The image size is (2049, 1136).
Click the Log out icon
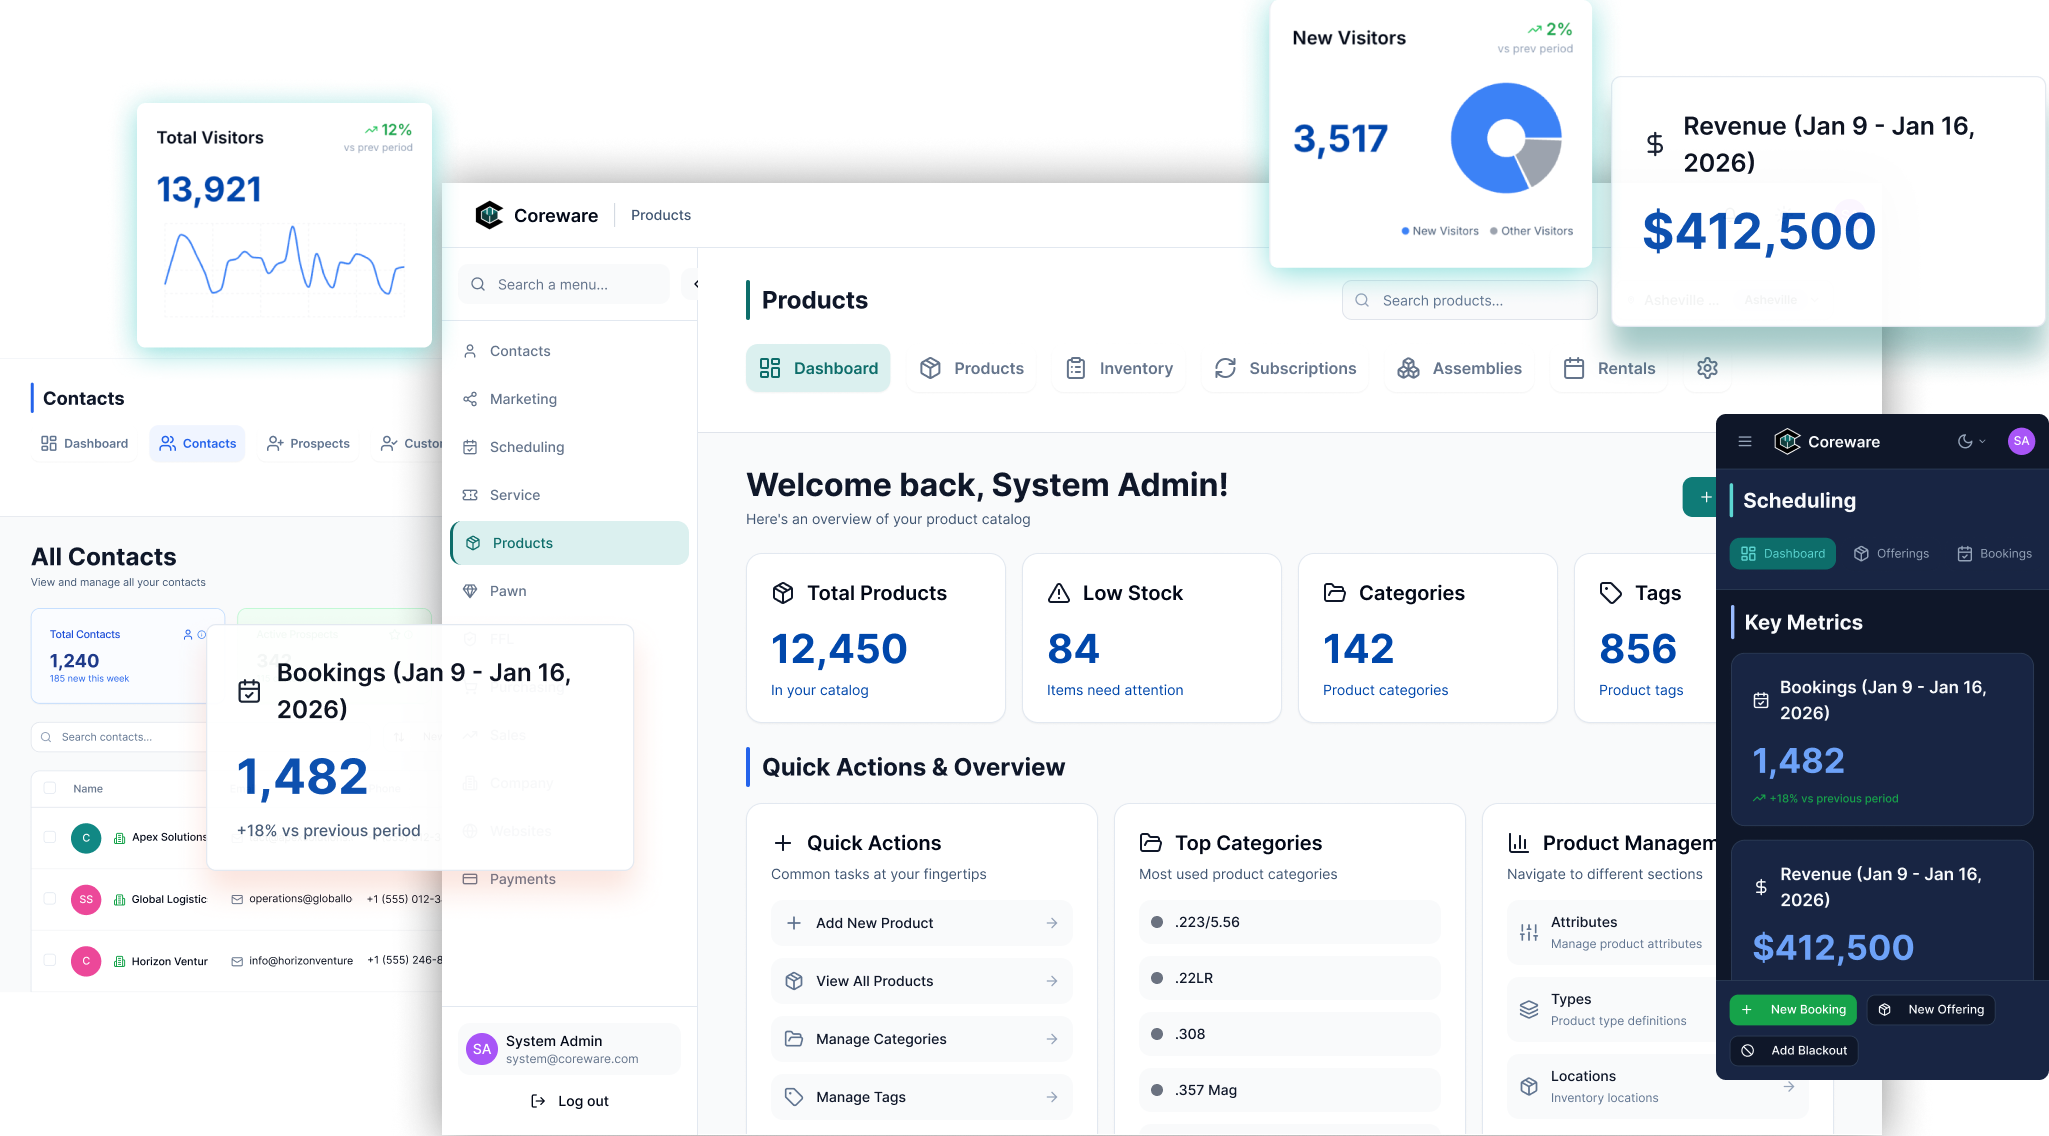click(x=538, y=1101)
